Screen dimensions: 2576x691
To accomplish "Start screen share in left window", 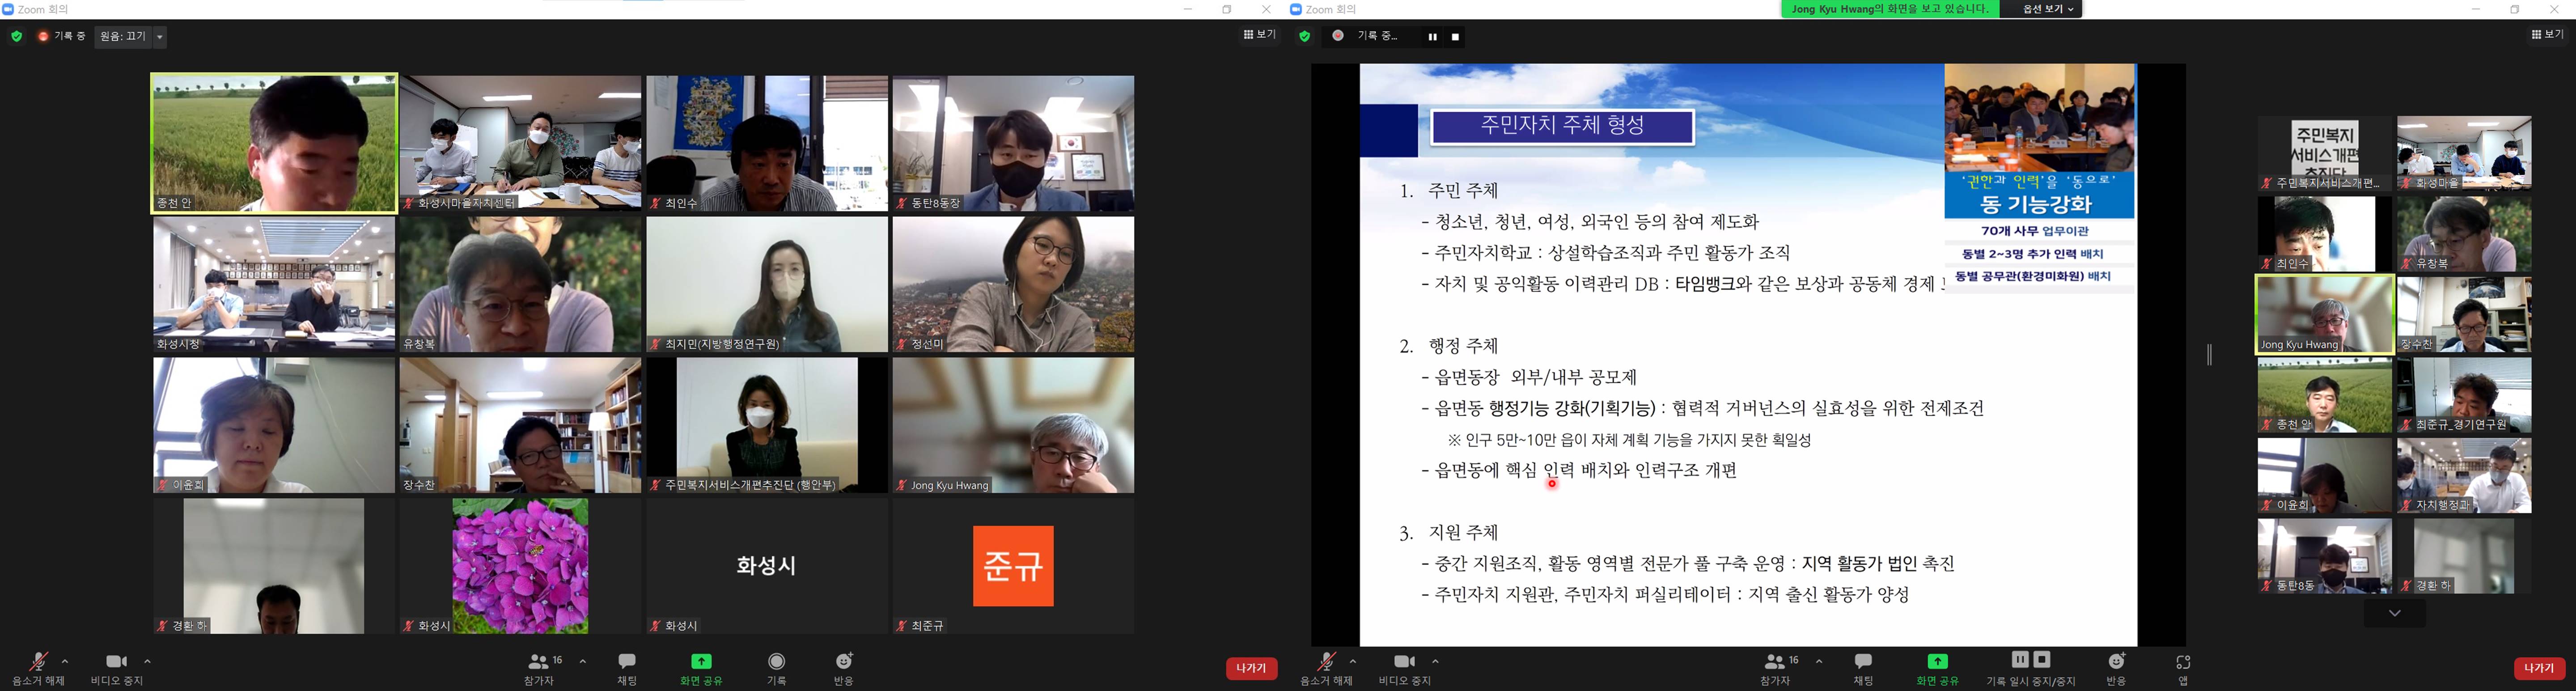I will click(701, 668).
